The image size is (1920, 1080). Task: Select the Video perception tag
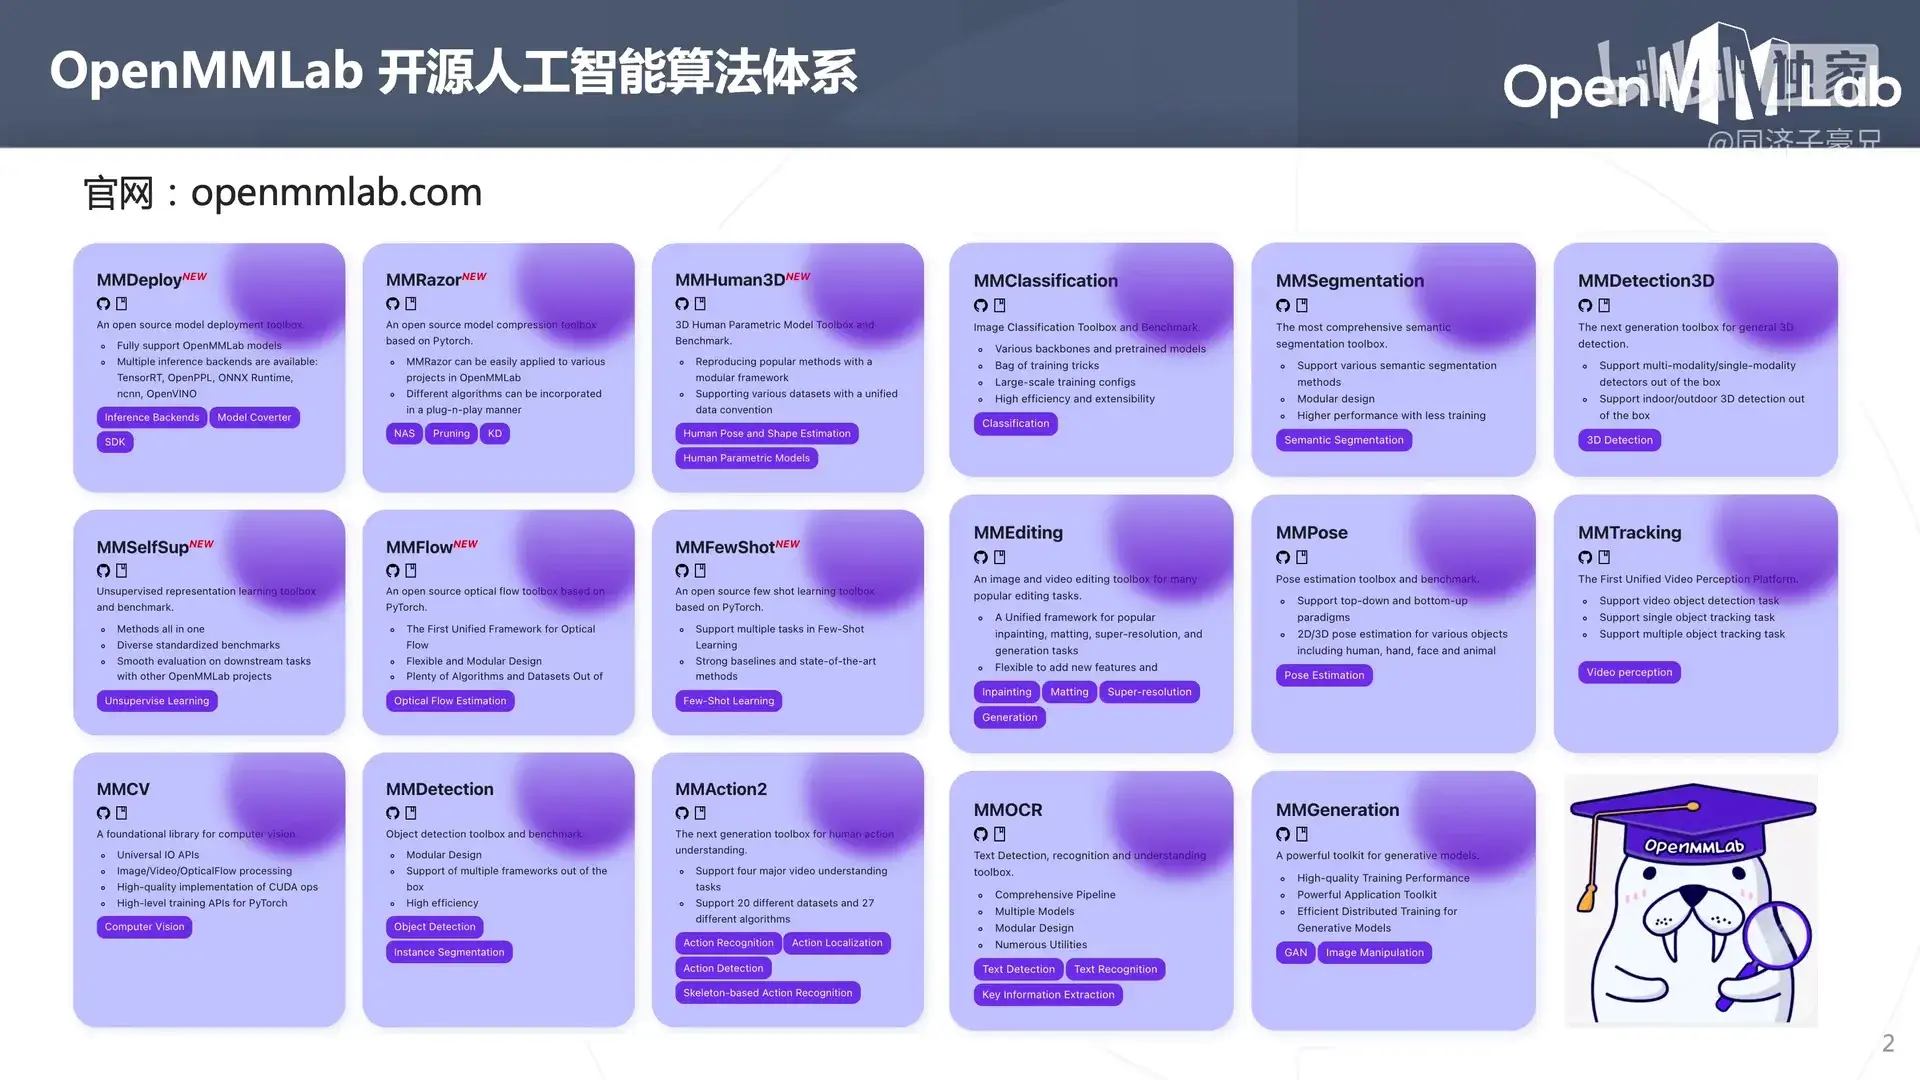tap(1629, 673)
